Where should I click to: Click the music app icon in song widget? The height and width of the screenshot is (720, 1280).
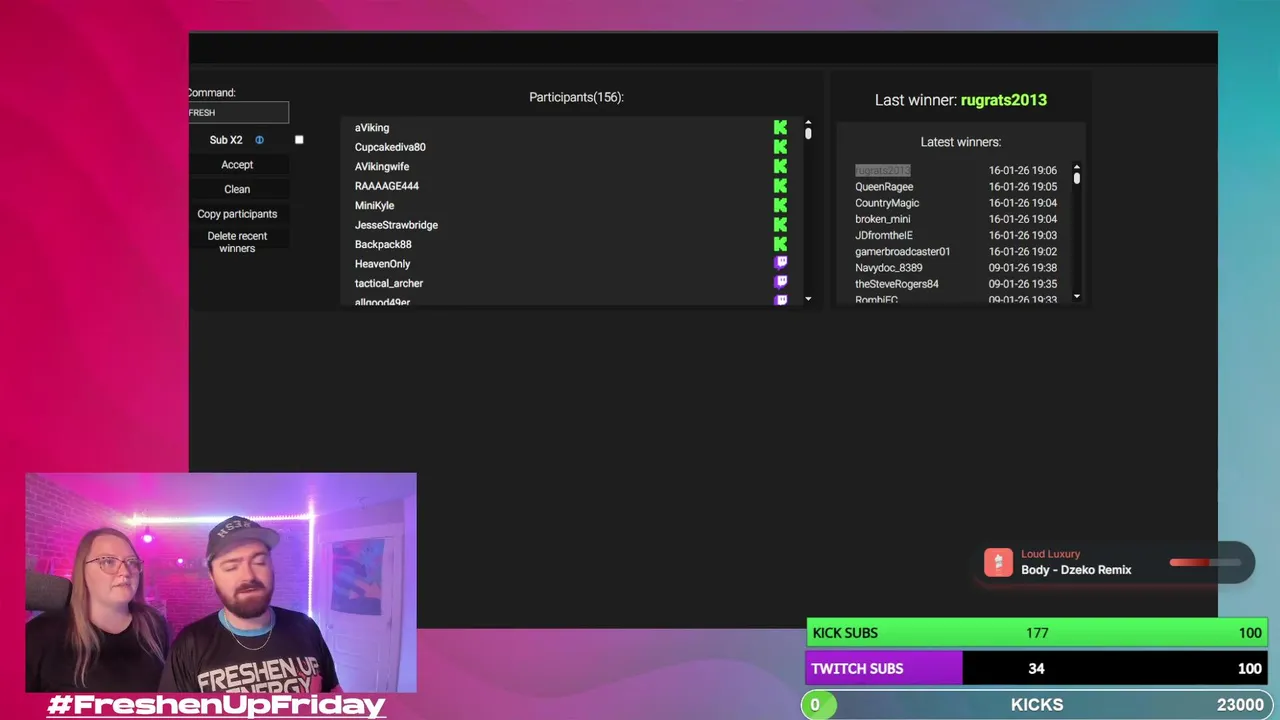tap(998, 563)
